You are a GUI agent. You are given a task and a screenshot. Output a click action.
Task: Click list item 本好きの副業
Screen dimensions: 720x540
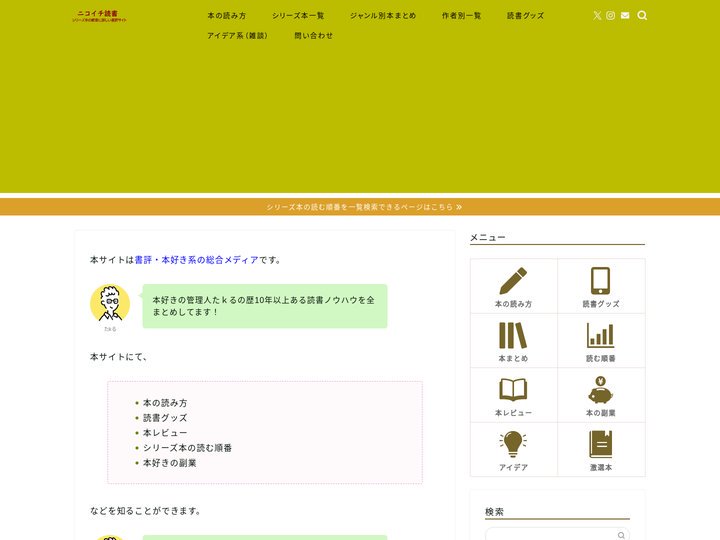pos(169,463)
